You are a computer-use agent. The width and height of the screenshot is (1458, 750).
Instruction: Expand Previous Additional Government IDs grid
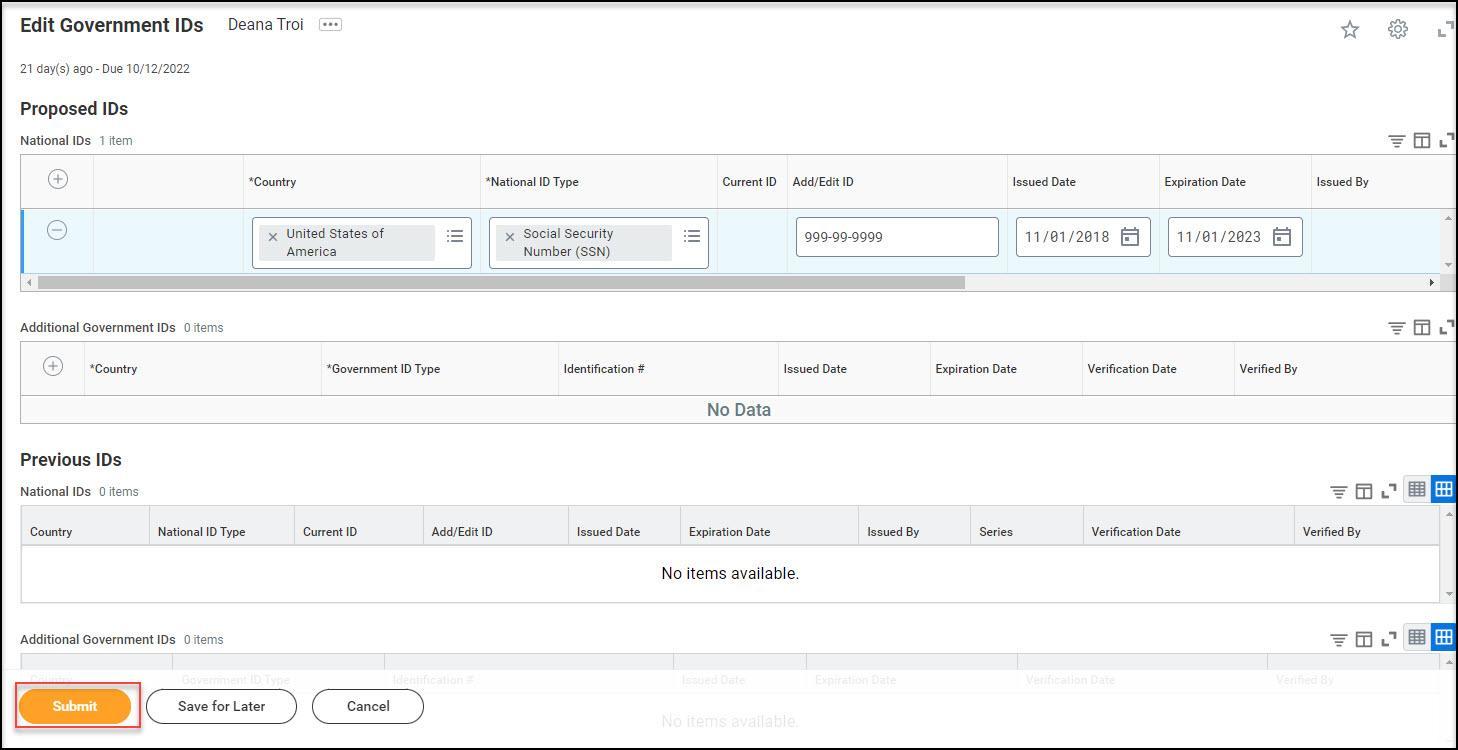(x=1389, y=639)
